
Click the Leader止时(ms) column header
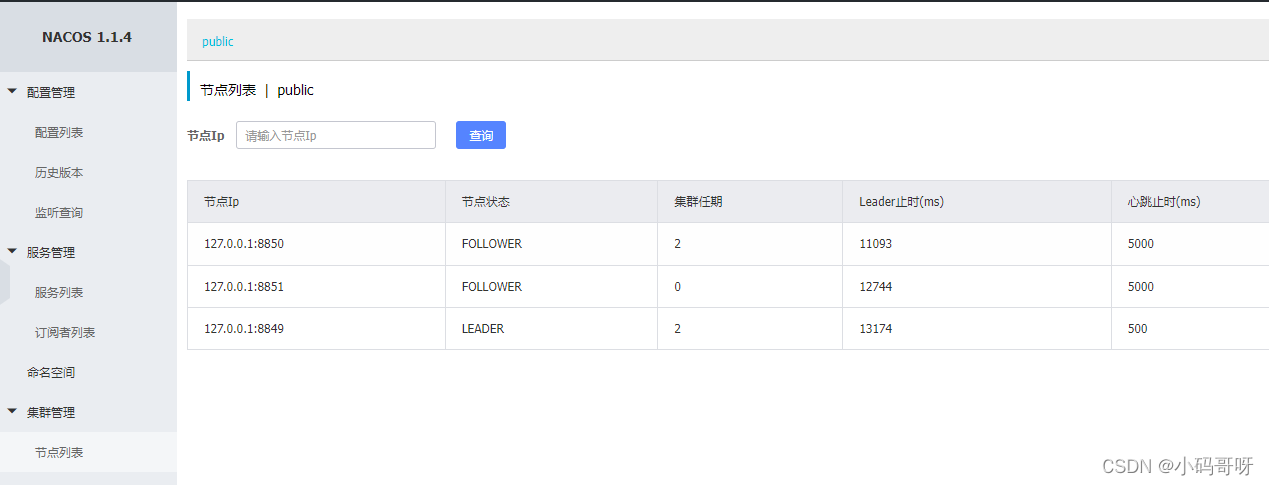tap(977, 202)
